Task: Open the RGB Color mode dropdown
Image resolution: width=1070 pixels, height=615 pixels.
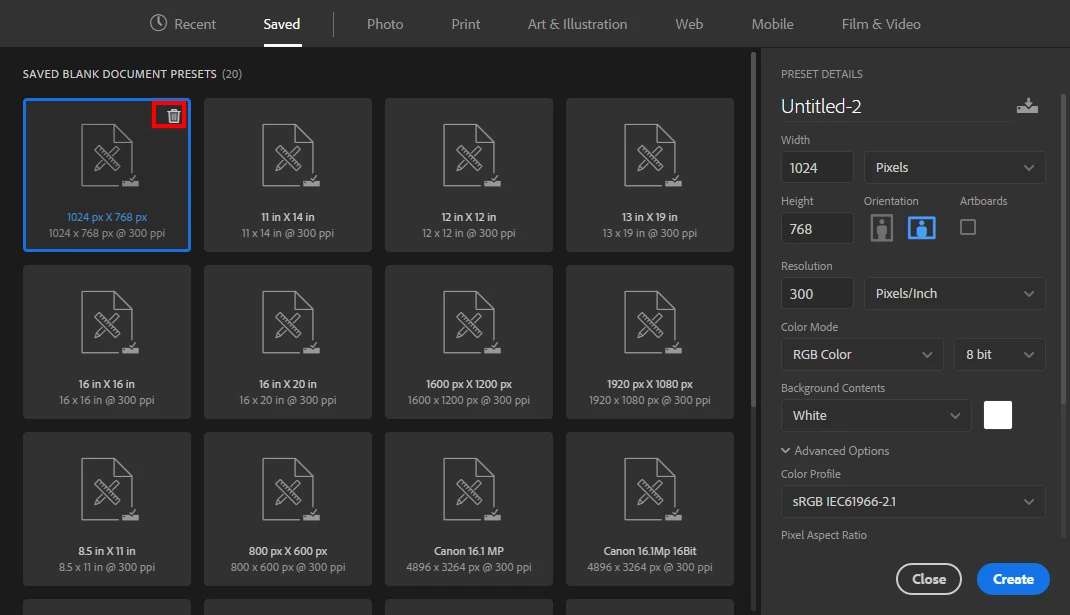Action: click(x=862, y=354)
